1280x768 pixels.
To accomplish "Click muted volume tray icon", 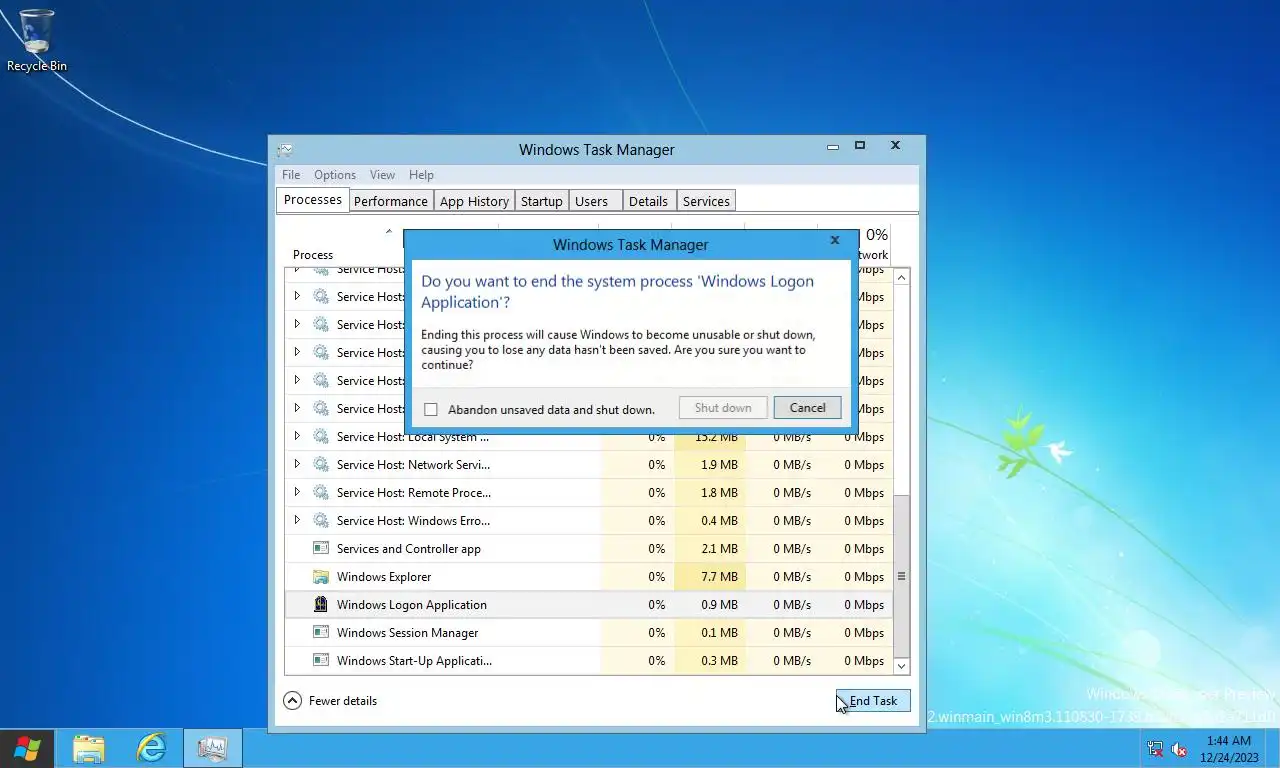I will [1179, 749].
